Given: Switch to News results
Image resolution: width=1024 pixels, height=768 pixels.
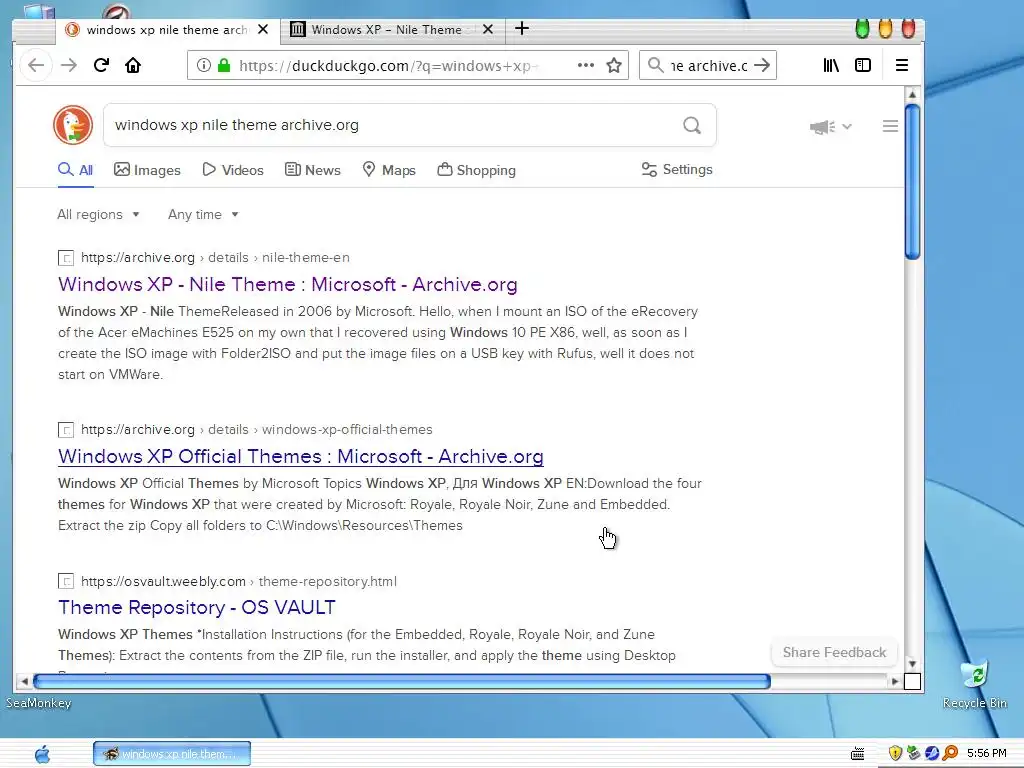Looking at the screenshot, I should point(313,170).
